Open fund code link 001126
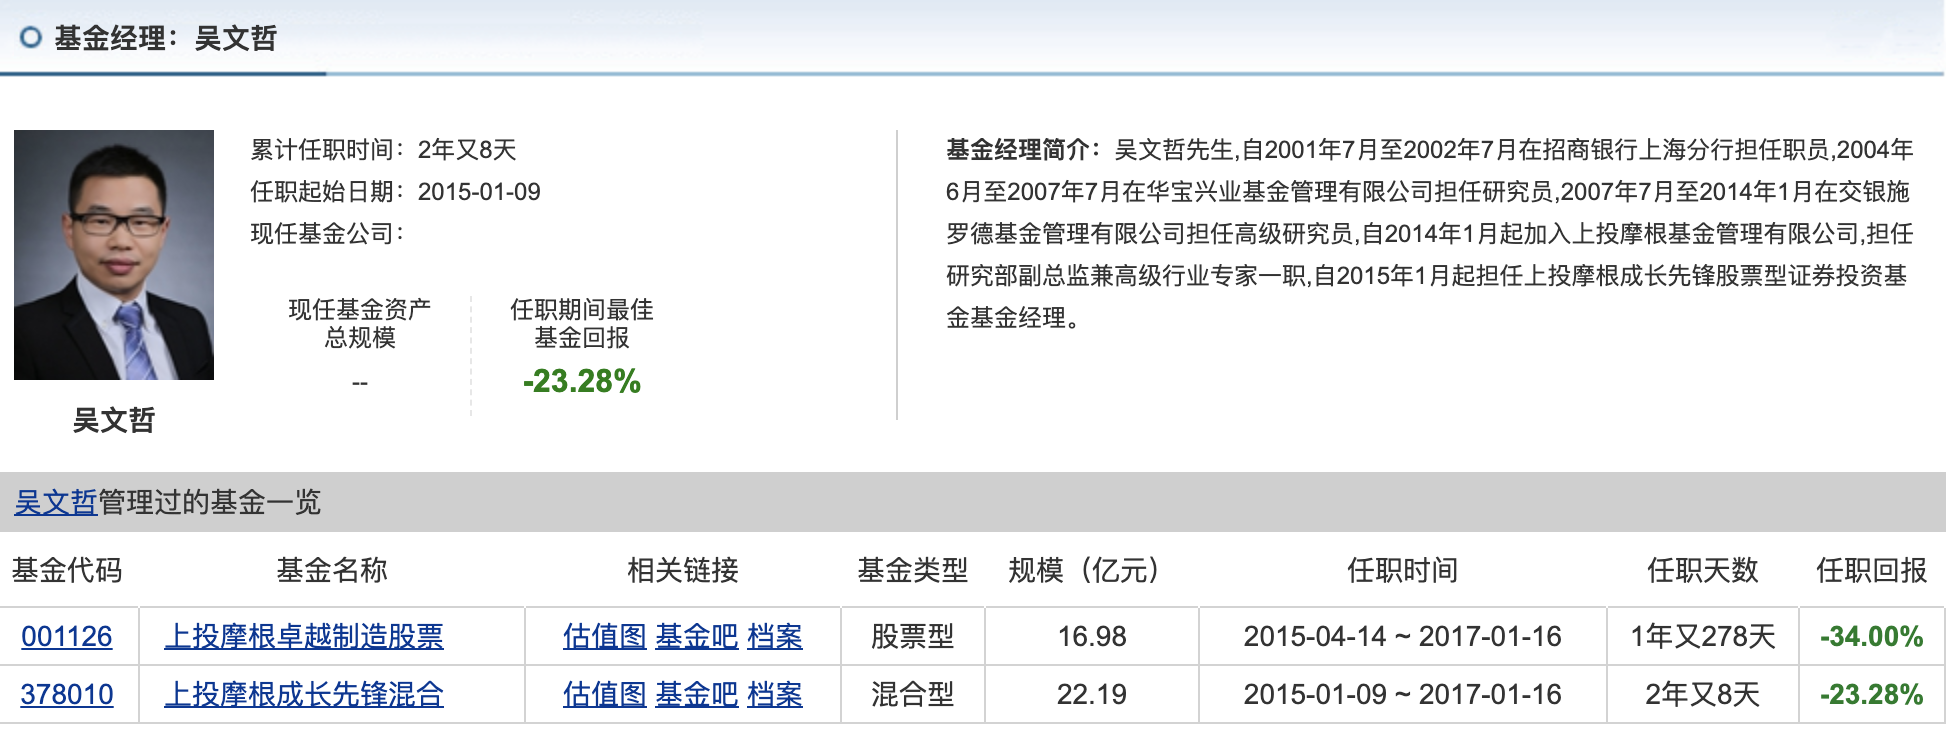1950x744 pixels. tap(66, 637)
